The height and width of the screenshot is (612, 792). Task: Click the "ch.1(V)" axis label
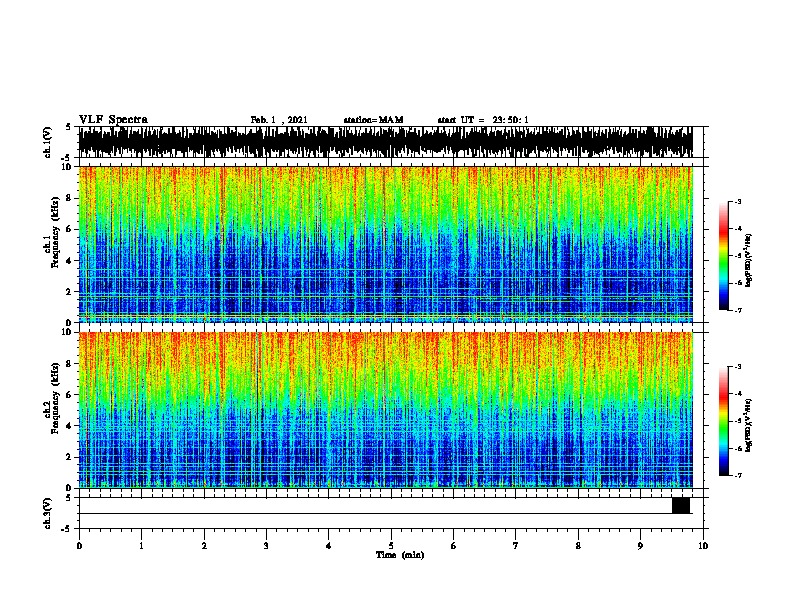point(48,142)
